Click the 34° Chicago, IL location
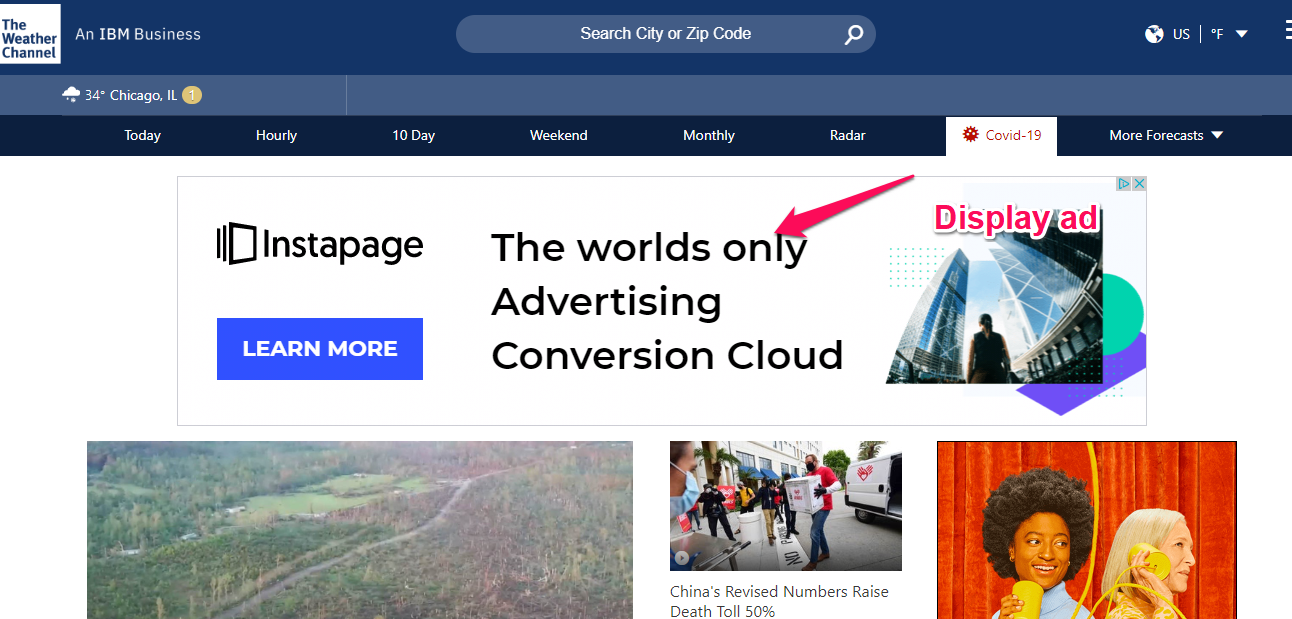This screenshot has width=1292, height=619. coord(131,95)
